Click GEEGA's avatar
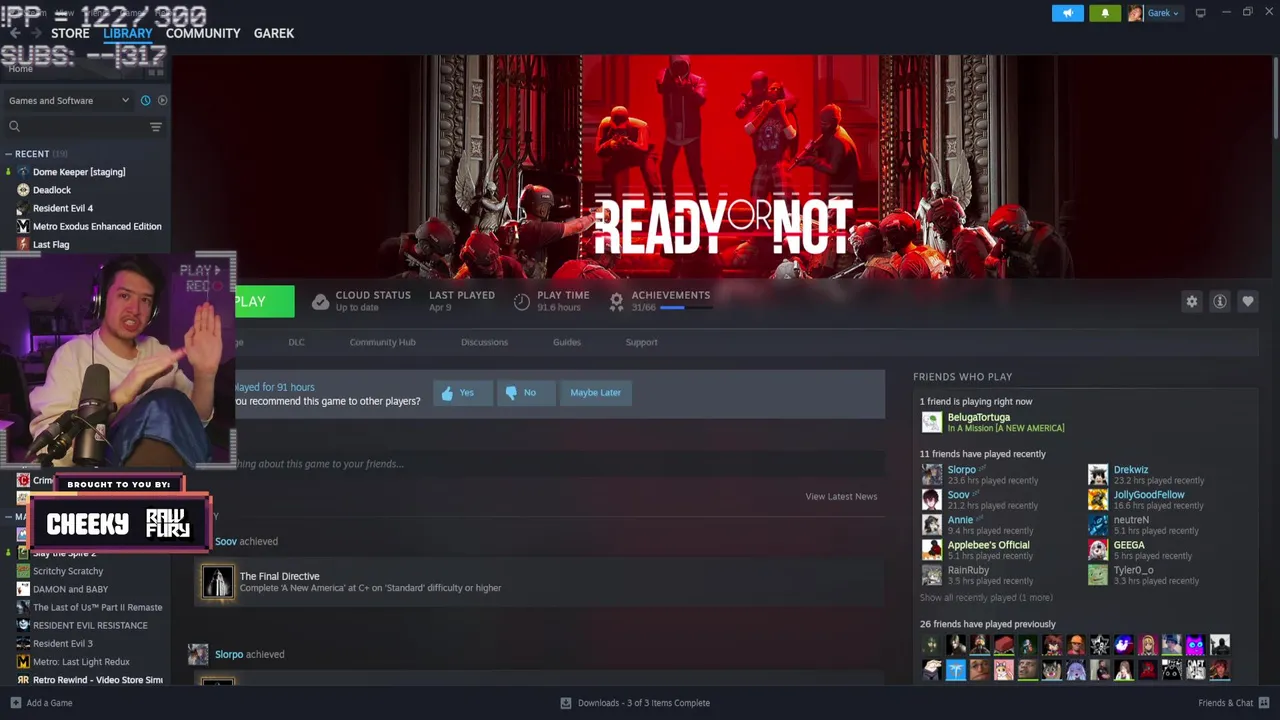 [1098, 549]
